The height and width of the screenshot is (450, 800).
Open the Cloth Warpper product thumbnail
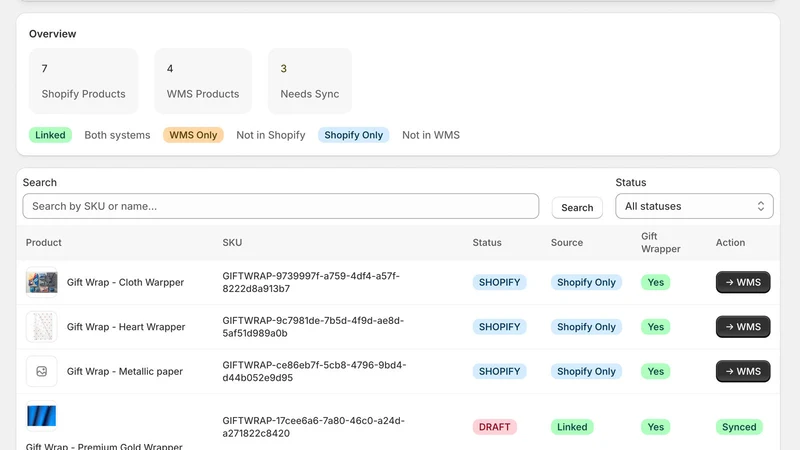point(42,282)
